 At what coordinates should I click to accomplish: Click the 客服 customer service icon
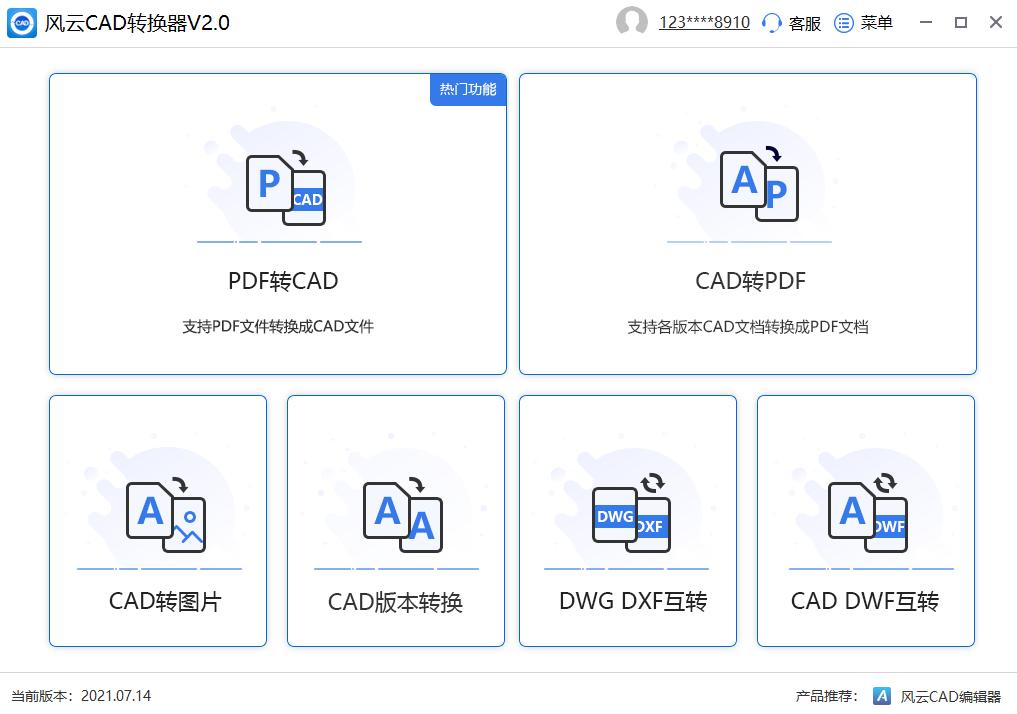(771, 22)
